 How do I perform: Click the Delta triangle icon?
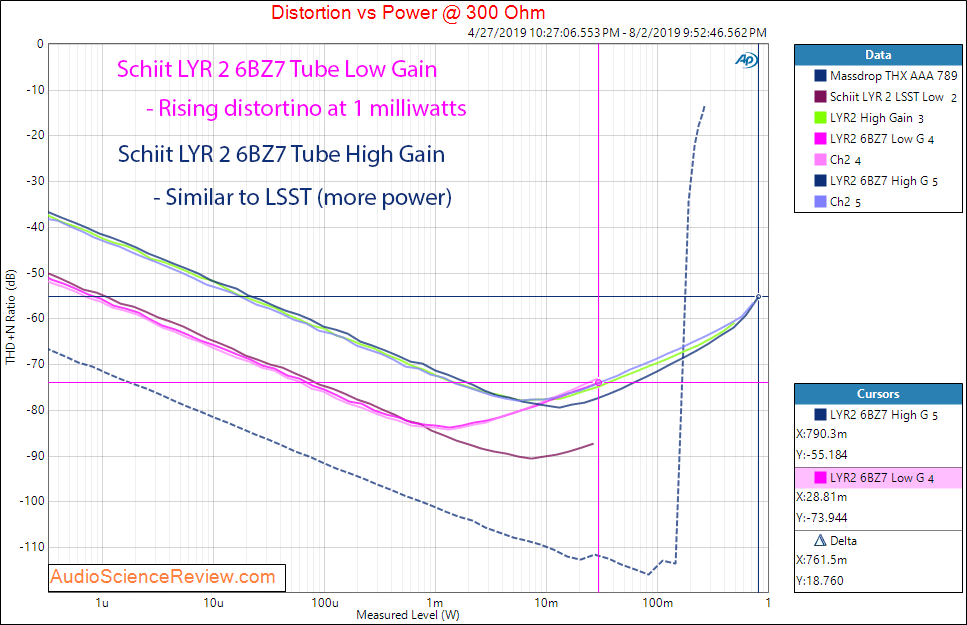tap(820, 540)
